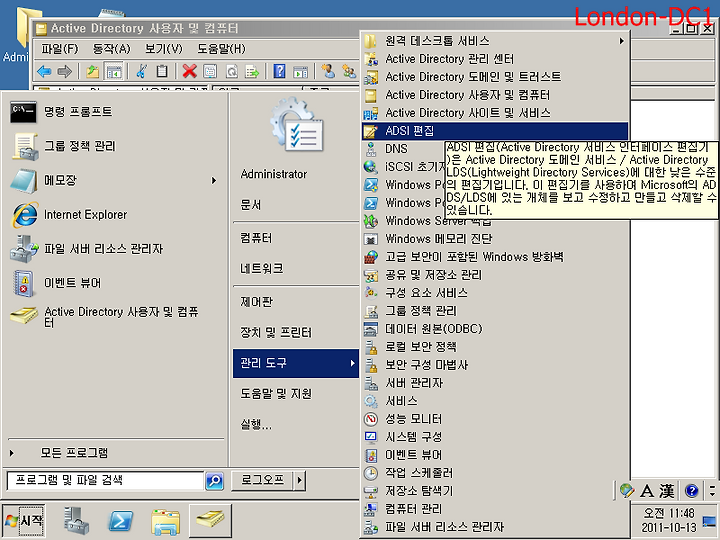The height and width of the screenshot is (540, 720).
Task: Click the PowerShell icon on taskbar
Action: point(120,521)
